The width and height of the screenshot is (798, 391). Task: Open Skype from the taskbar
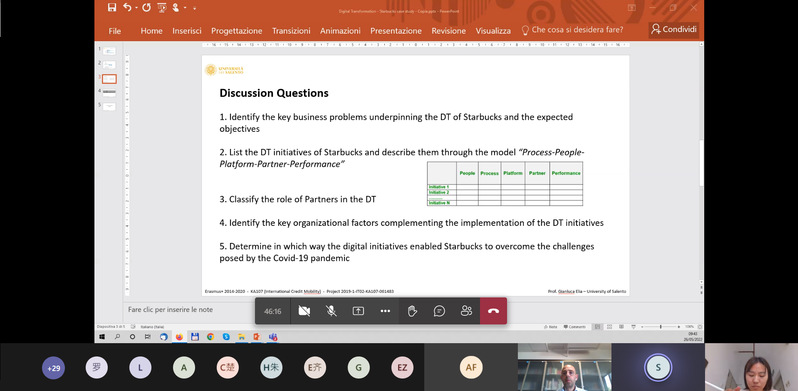226,337
